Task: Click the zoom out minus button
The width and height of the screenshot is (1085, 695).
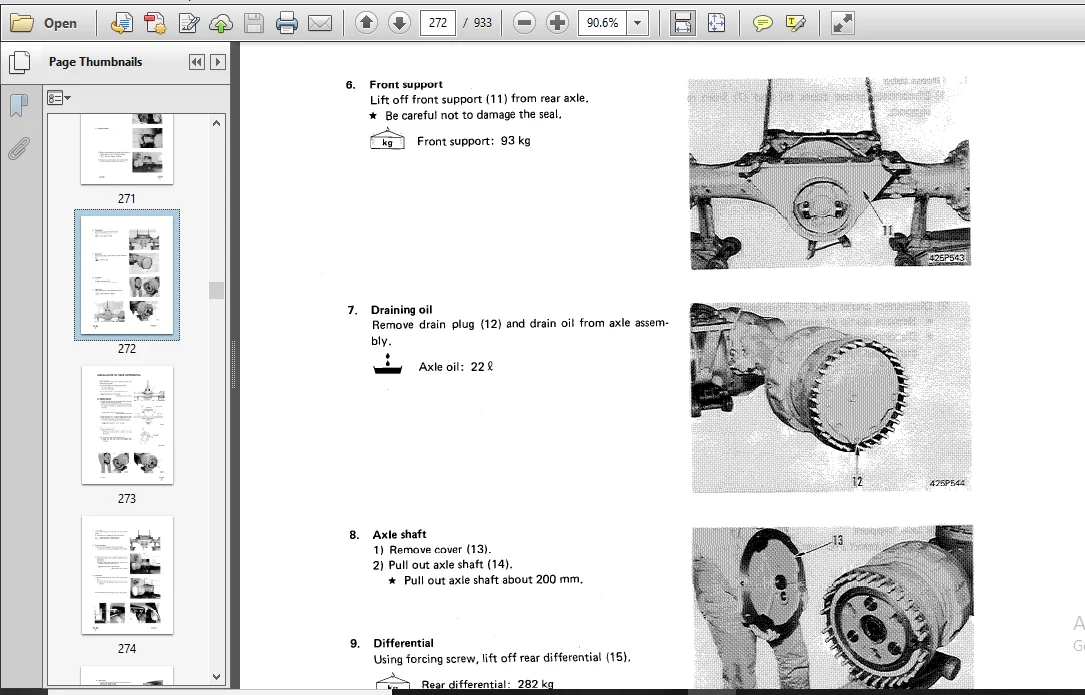Action: coord(525,23)
